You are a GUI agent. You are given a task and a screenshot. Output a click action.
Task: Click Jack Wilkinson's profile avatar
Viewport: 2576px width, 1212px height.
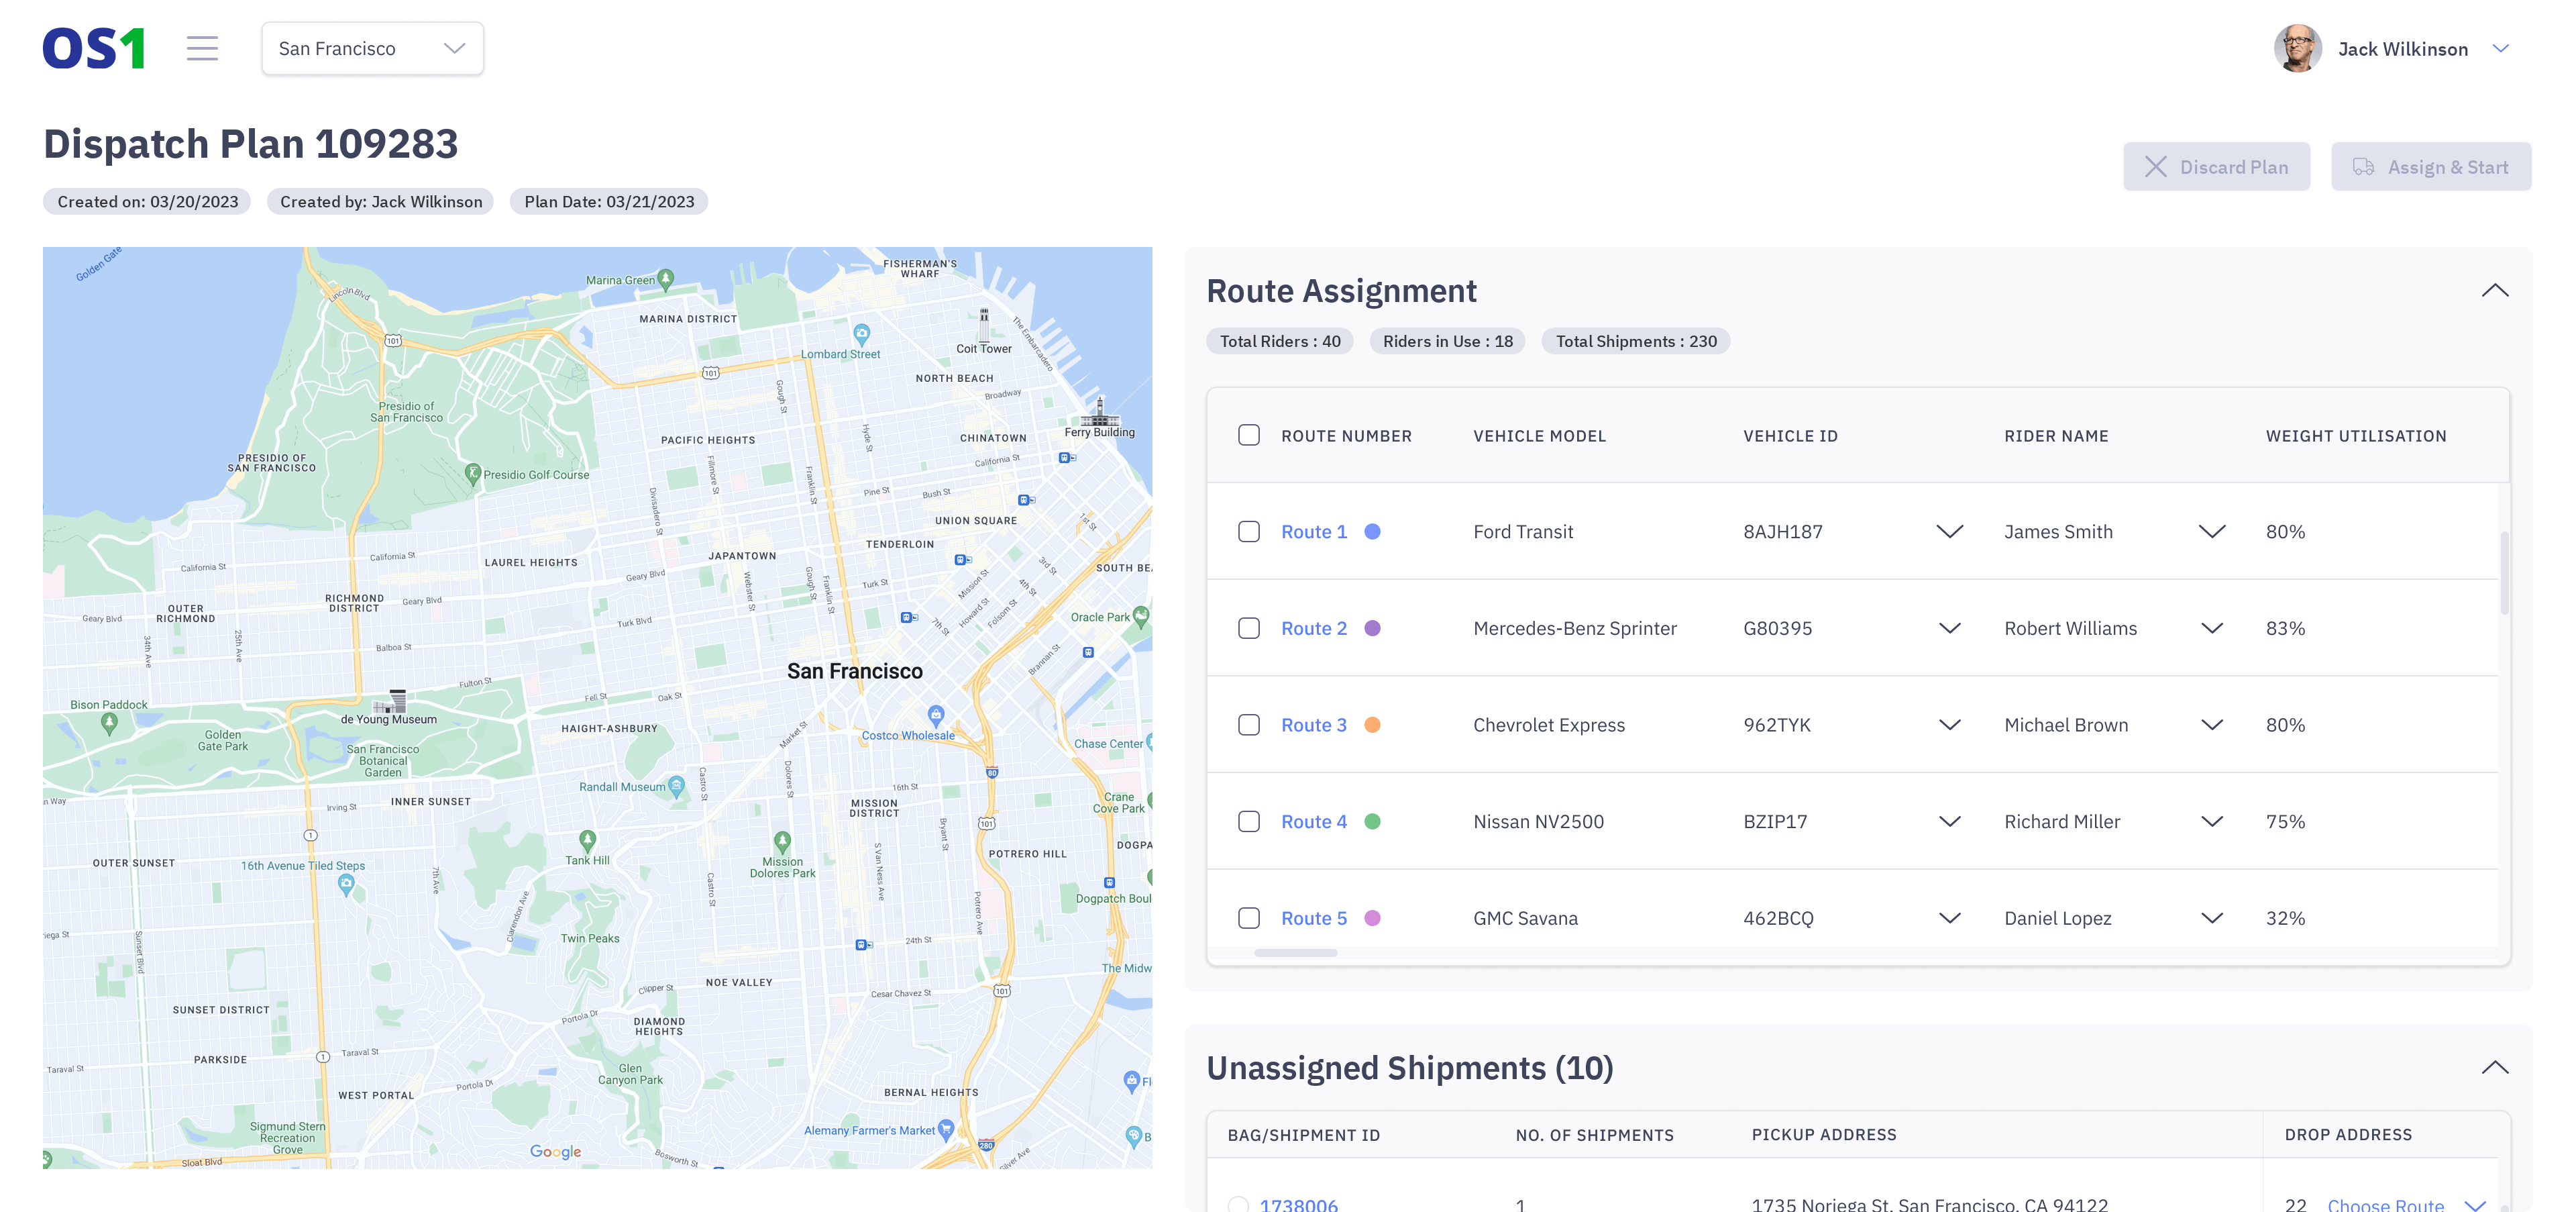[2297, 49]
